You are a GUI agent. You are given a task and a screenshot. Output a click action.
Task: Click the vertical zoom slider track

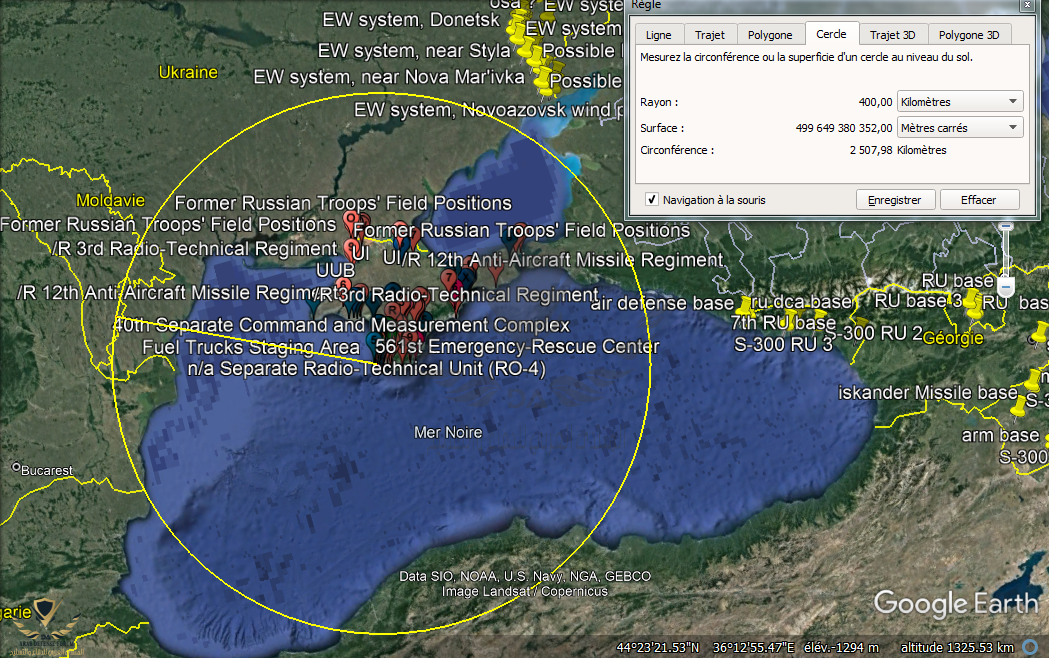pyautogui.click(x=1006, y=255)
